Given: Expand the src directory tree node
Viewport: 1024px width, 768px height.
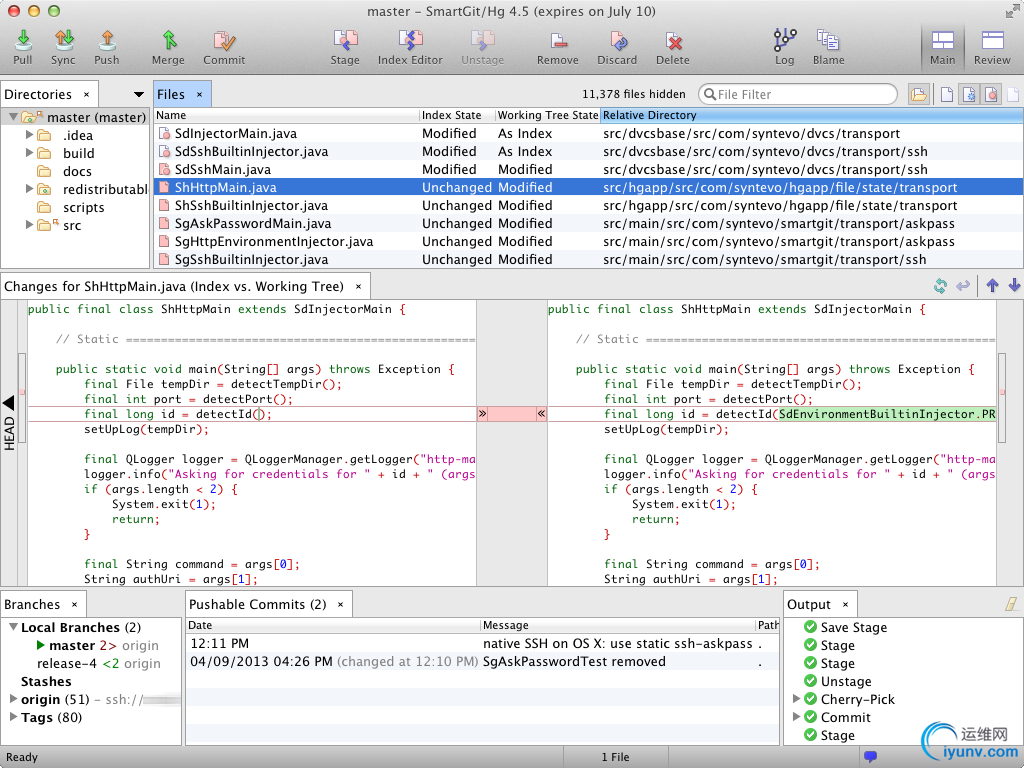Looking at the screenshot, I should click(x=30, y=225).
